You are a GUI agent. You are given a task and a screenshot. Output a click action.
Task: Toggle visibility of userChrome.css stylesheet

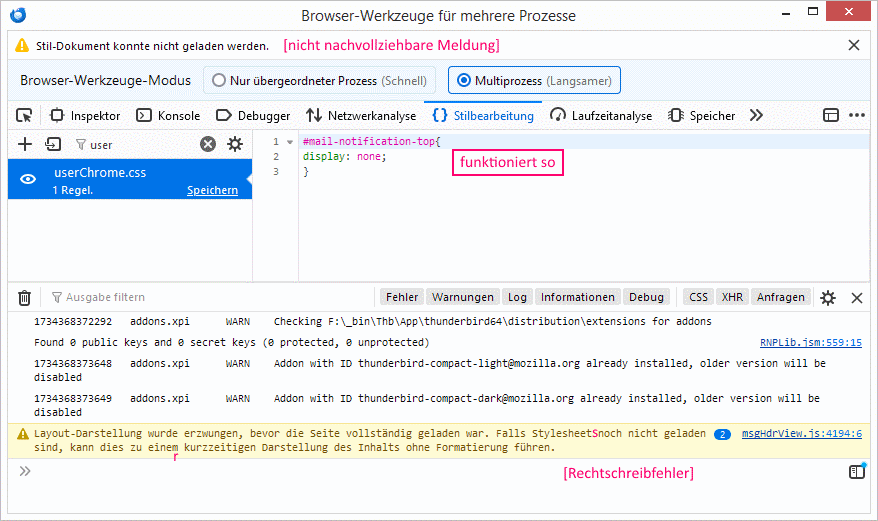pos(28,179)
